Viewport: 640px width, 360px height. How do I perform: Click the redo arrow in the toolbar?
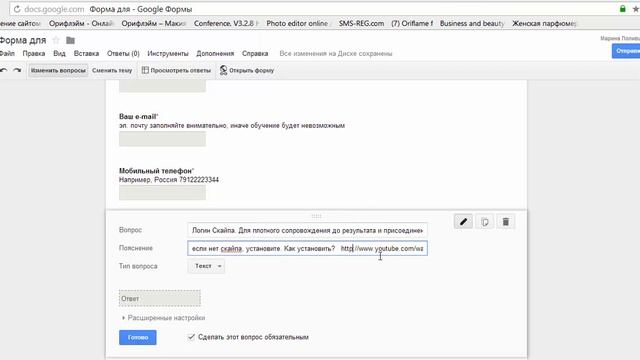[x=17, y=71]
